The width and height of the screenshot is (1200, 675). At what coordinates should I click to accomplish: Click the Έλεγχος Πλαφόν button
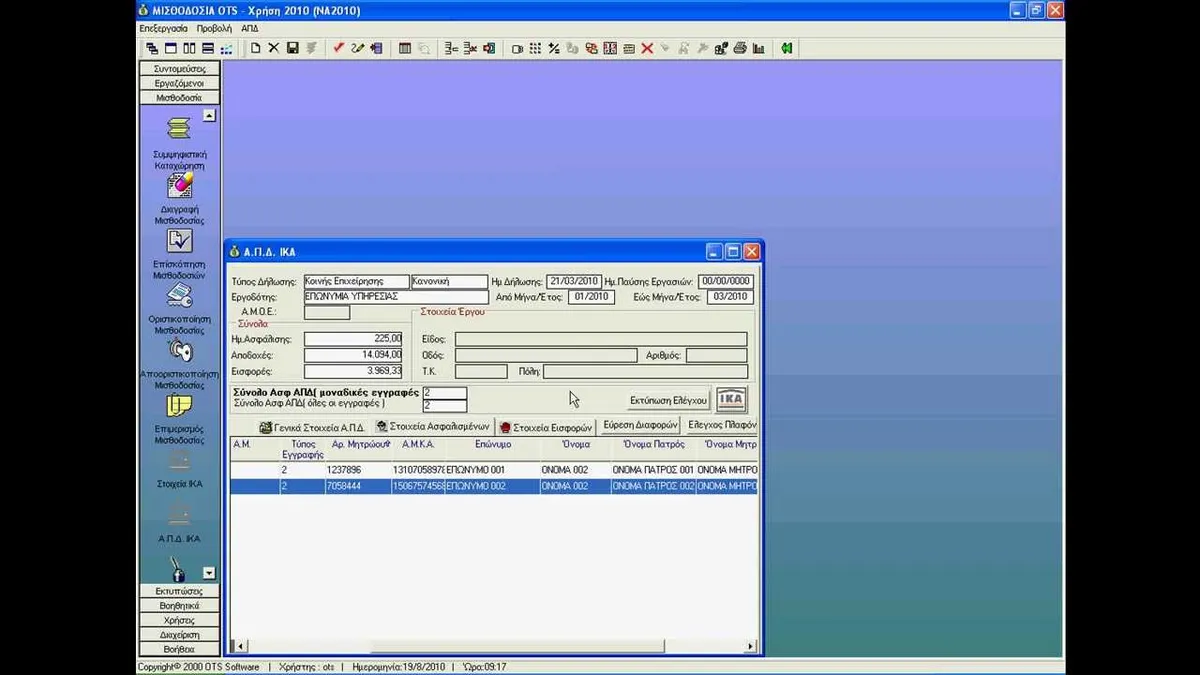coord(721,425)
